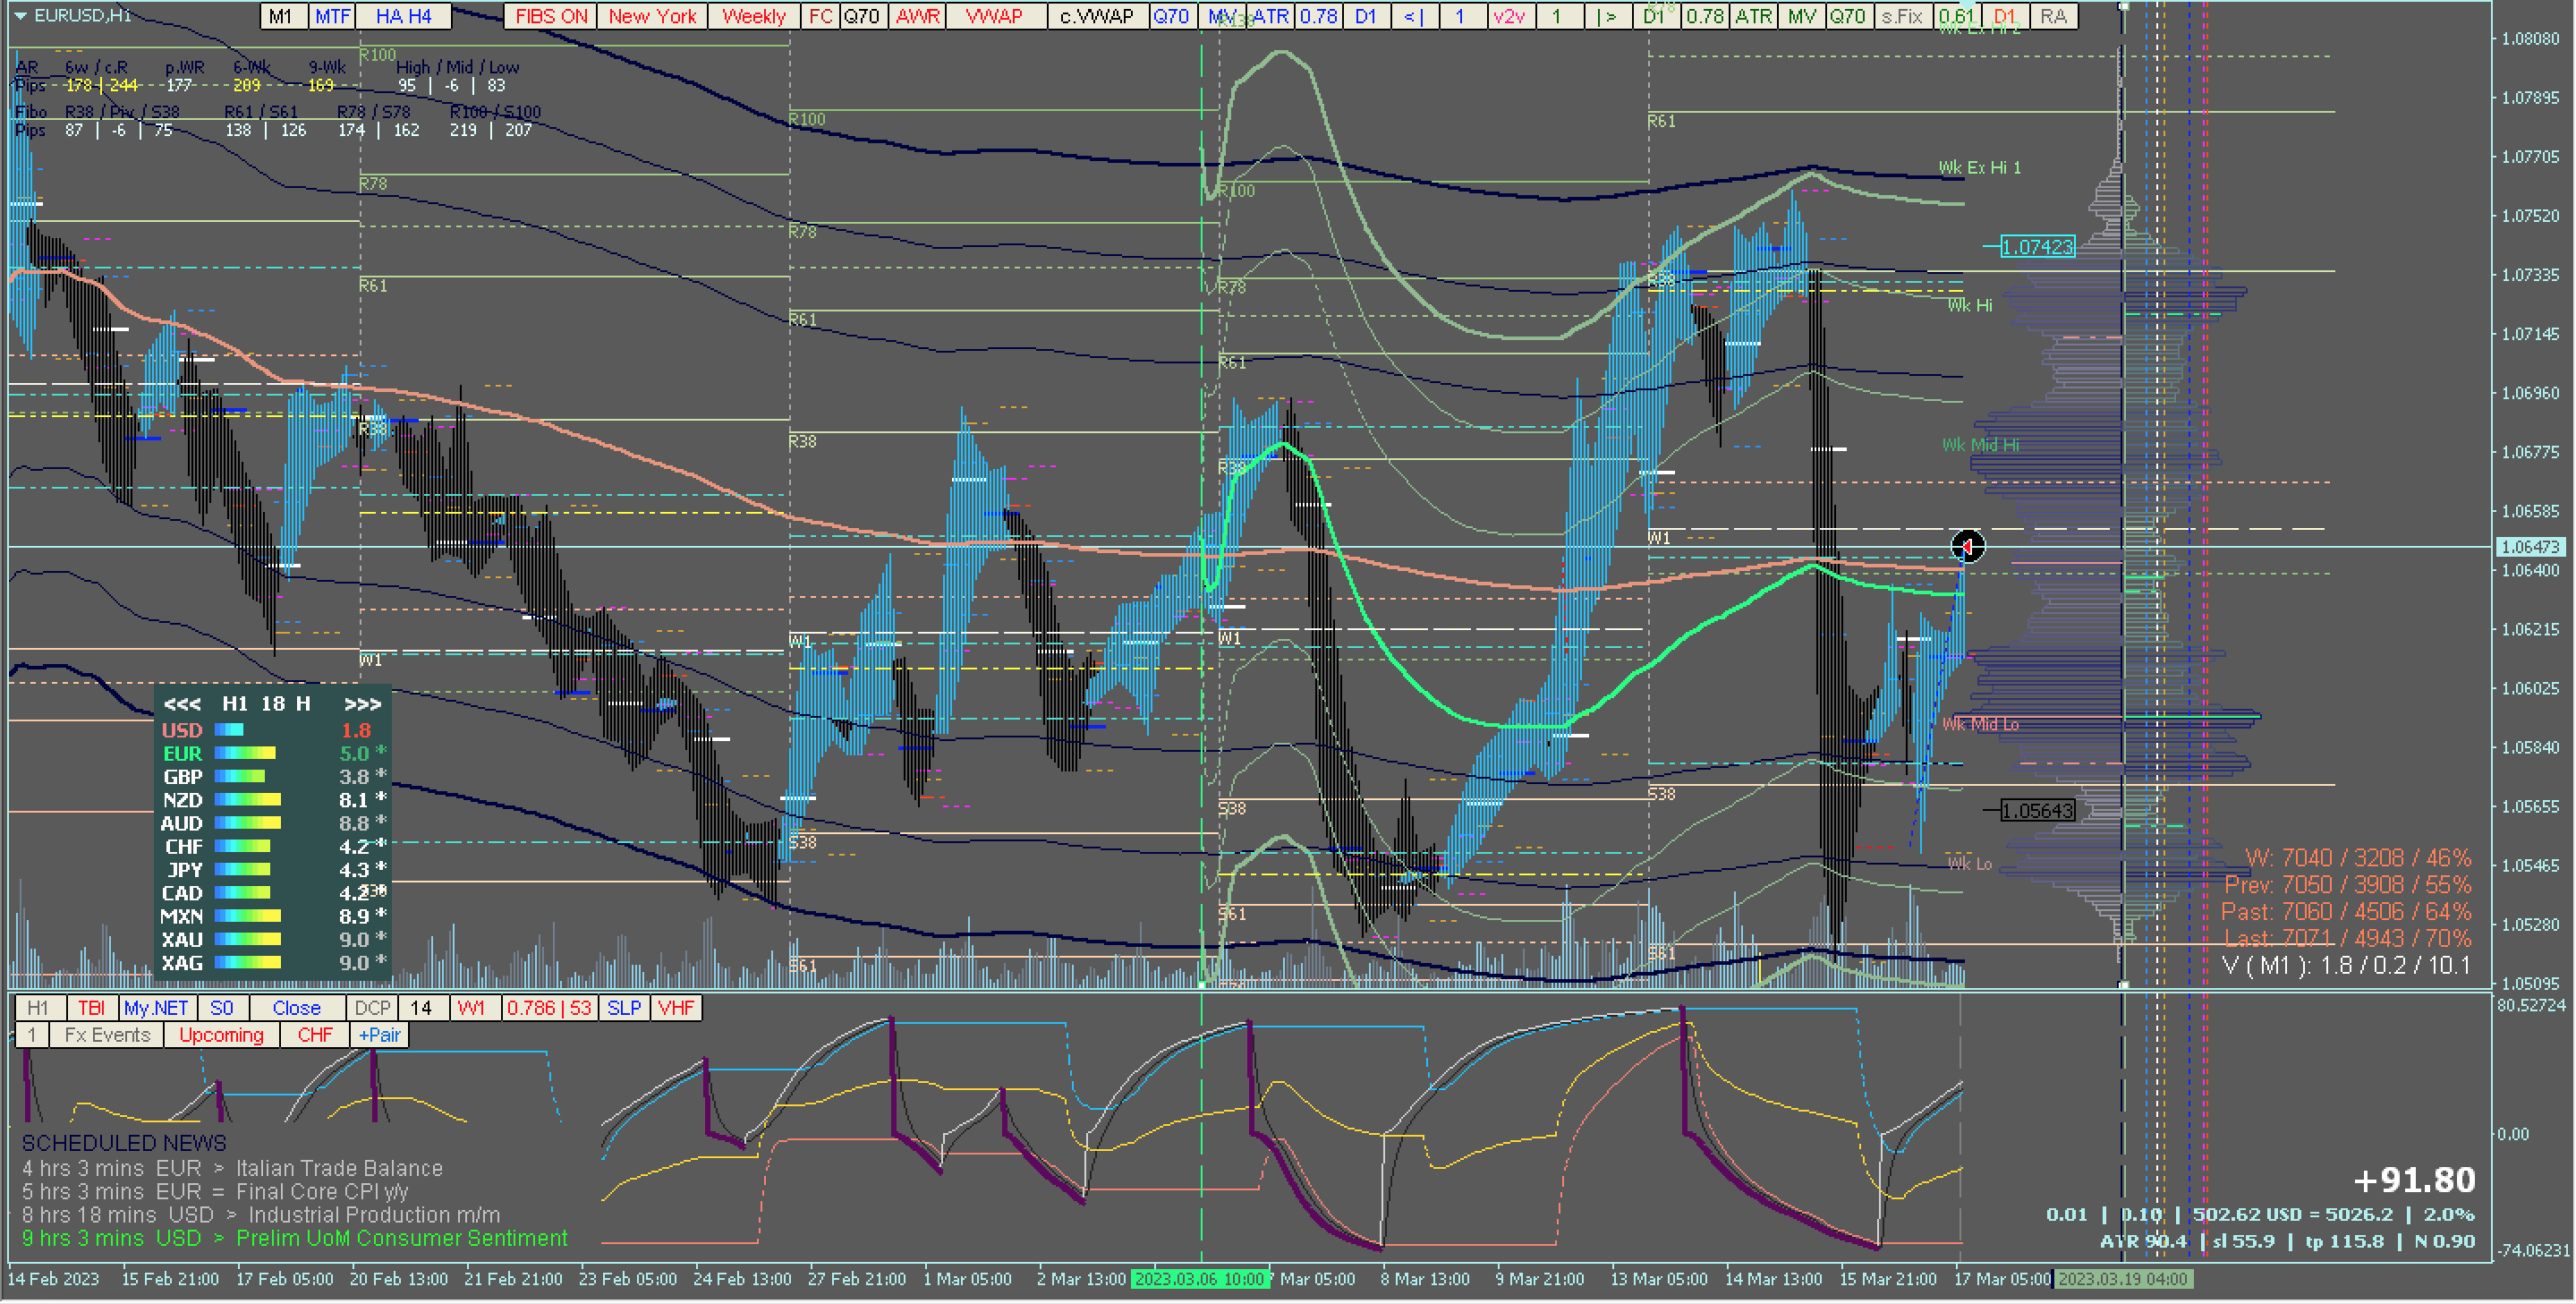Toggle the VWAP indicator button

click(993, 16)
